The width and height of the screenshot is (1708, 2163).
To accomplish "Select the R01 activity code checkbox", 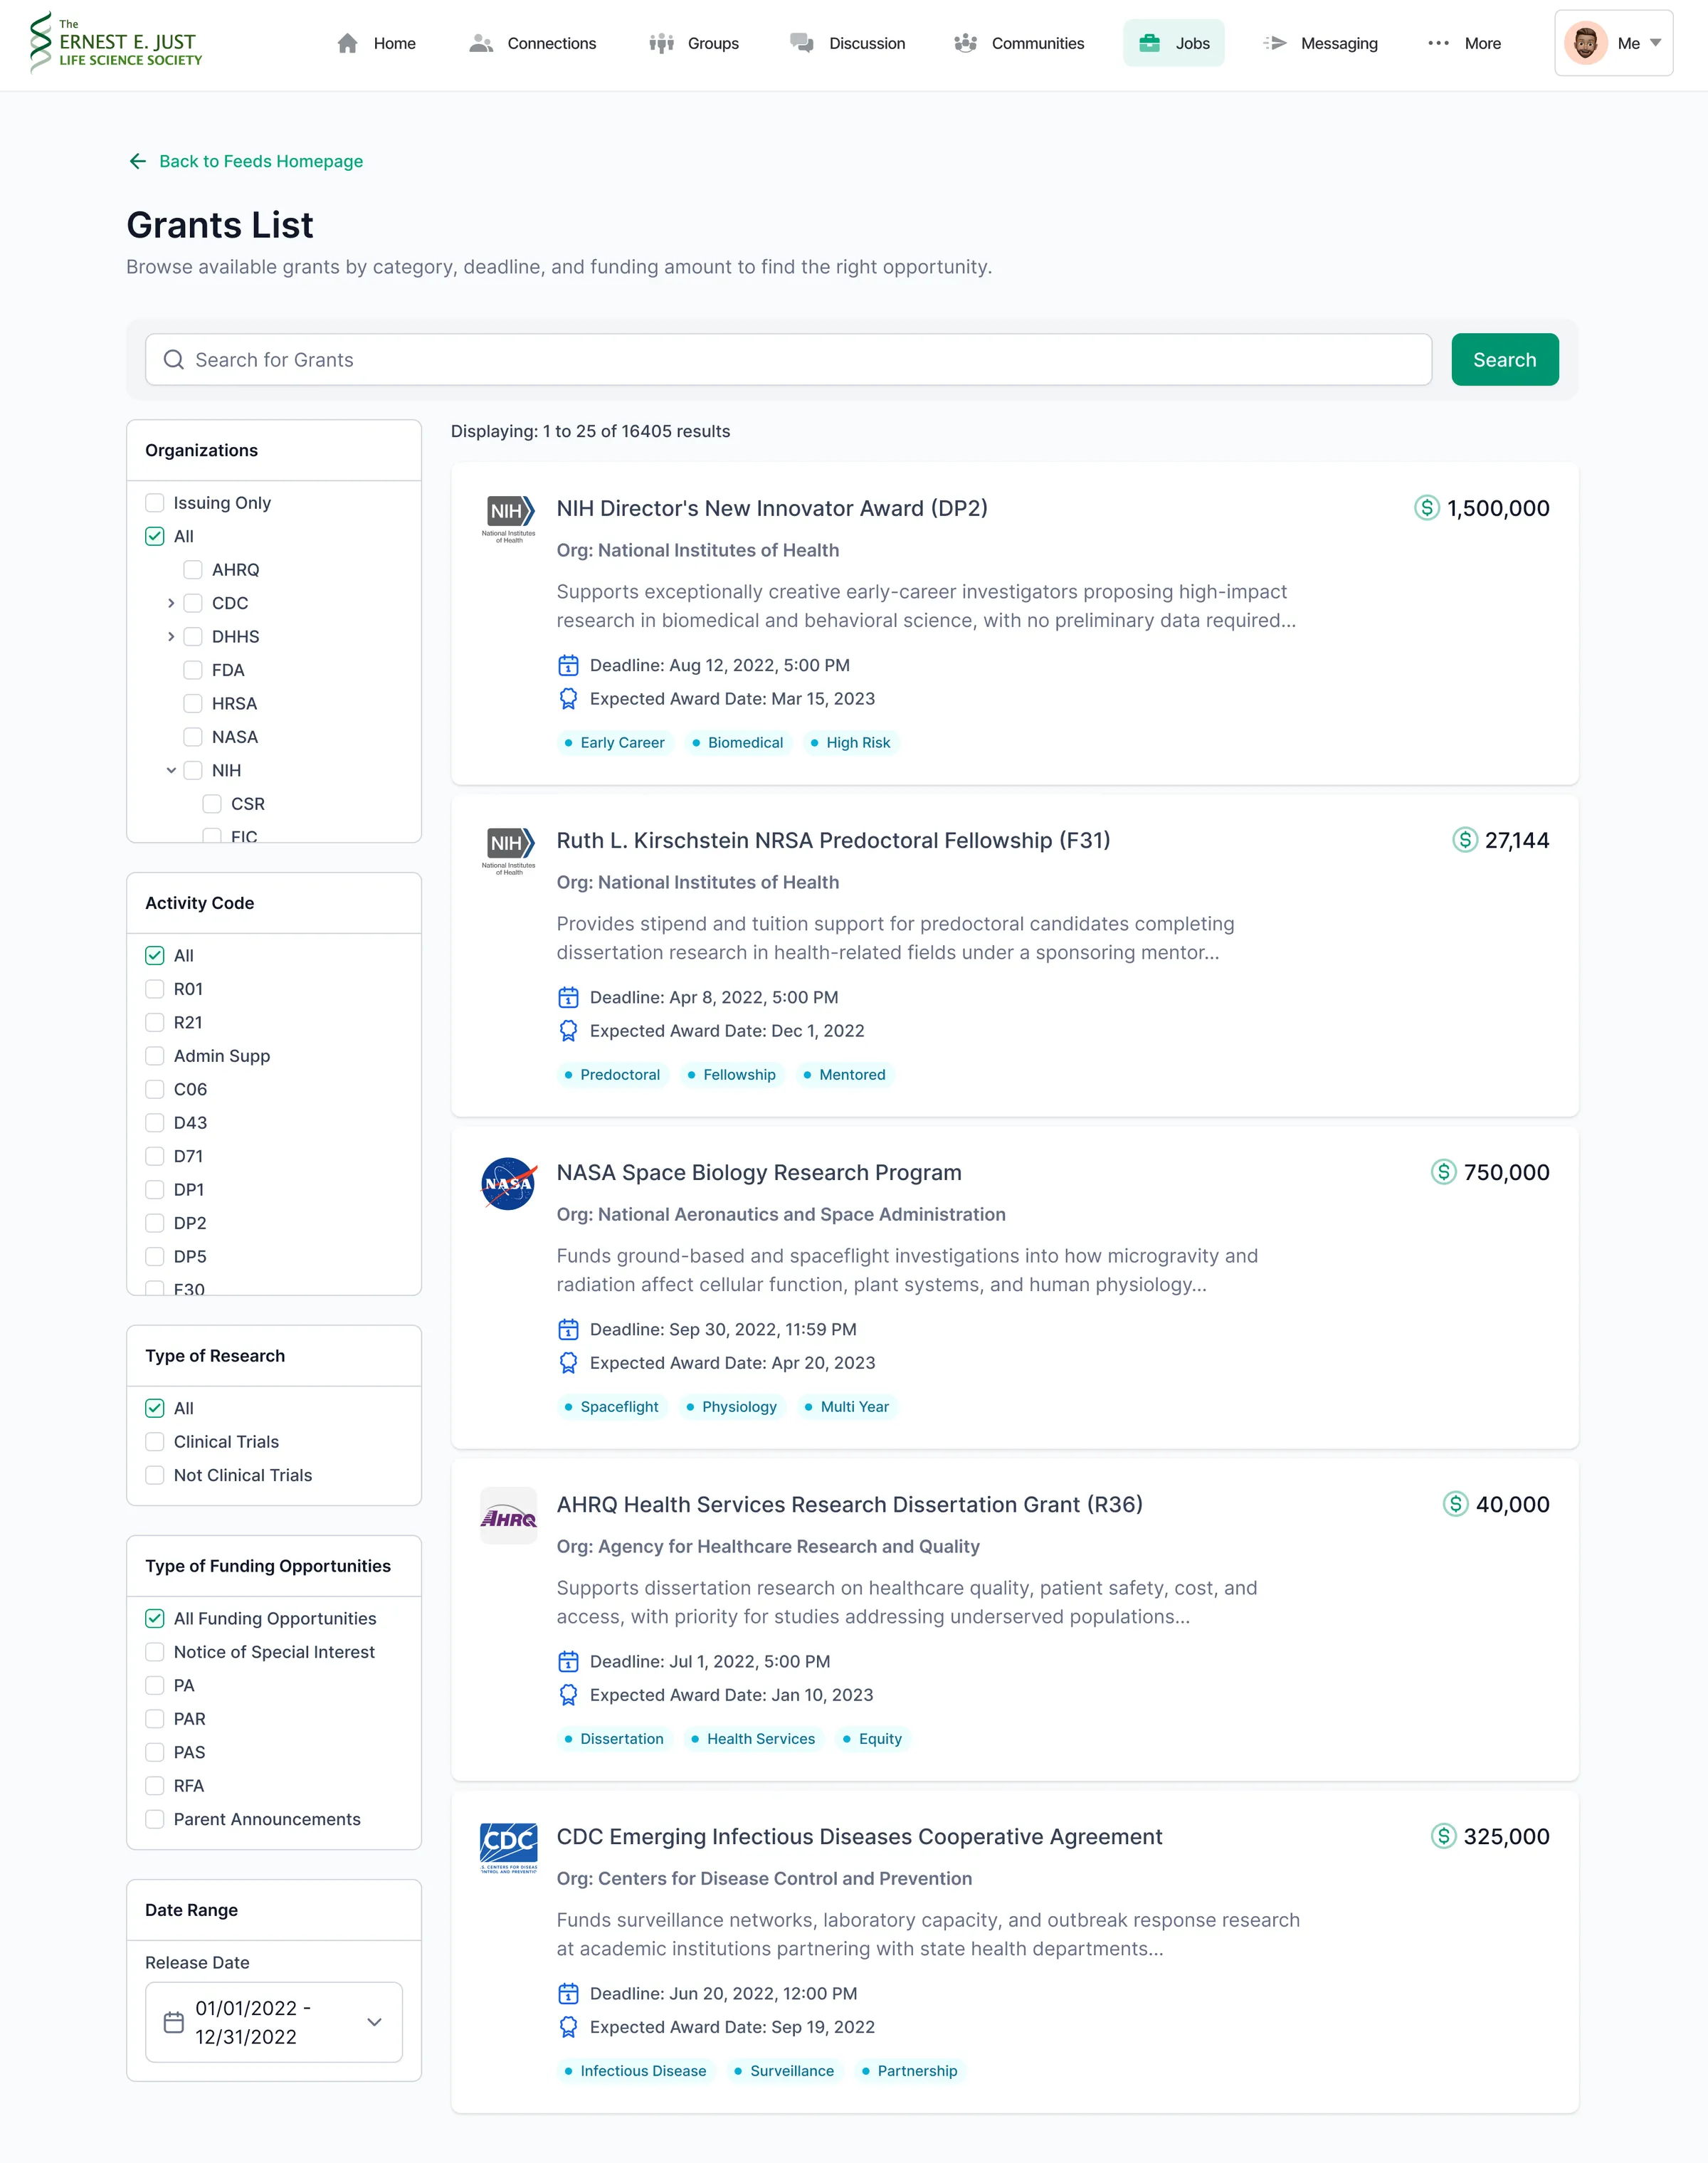I will click(x=155, y=989).
